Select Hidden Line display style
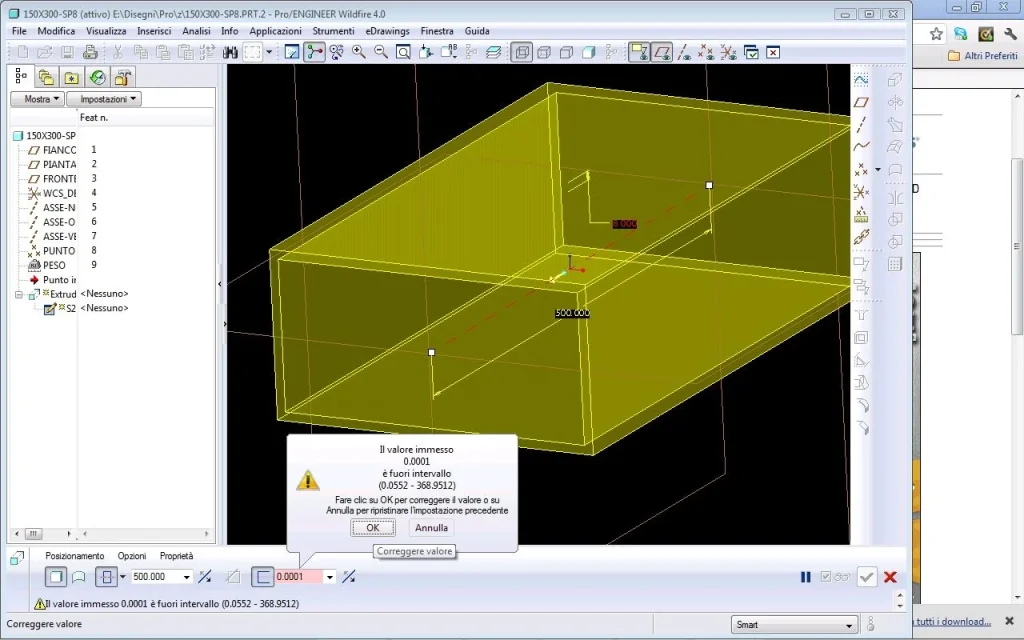This screenshot has width=1024, height=640. (544, 52)
